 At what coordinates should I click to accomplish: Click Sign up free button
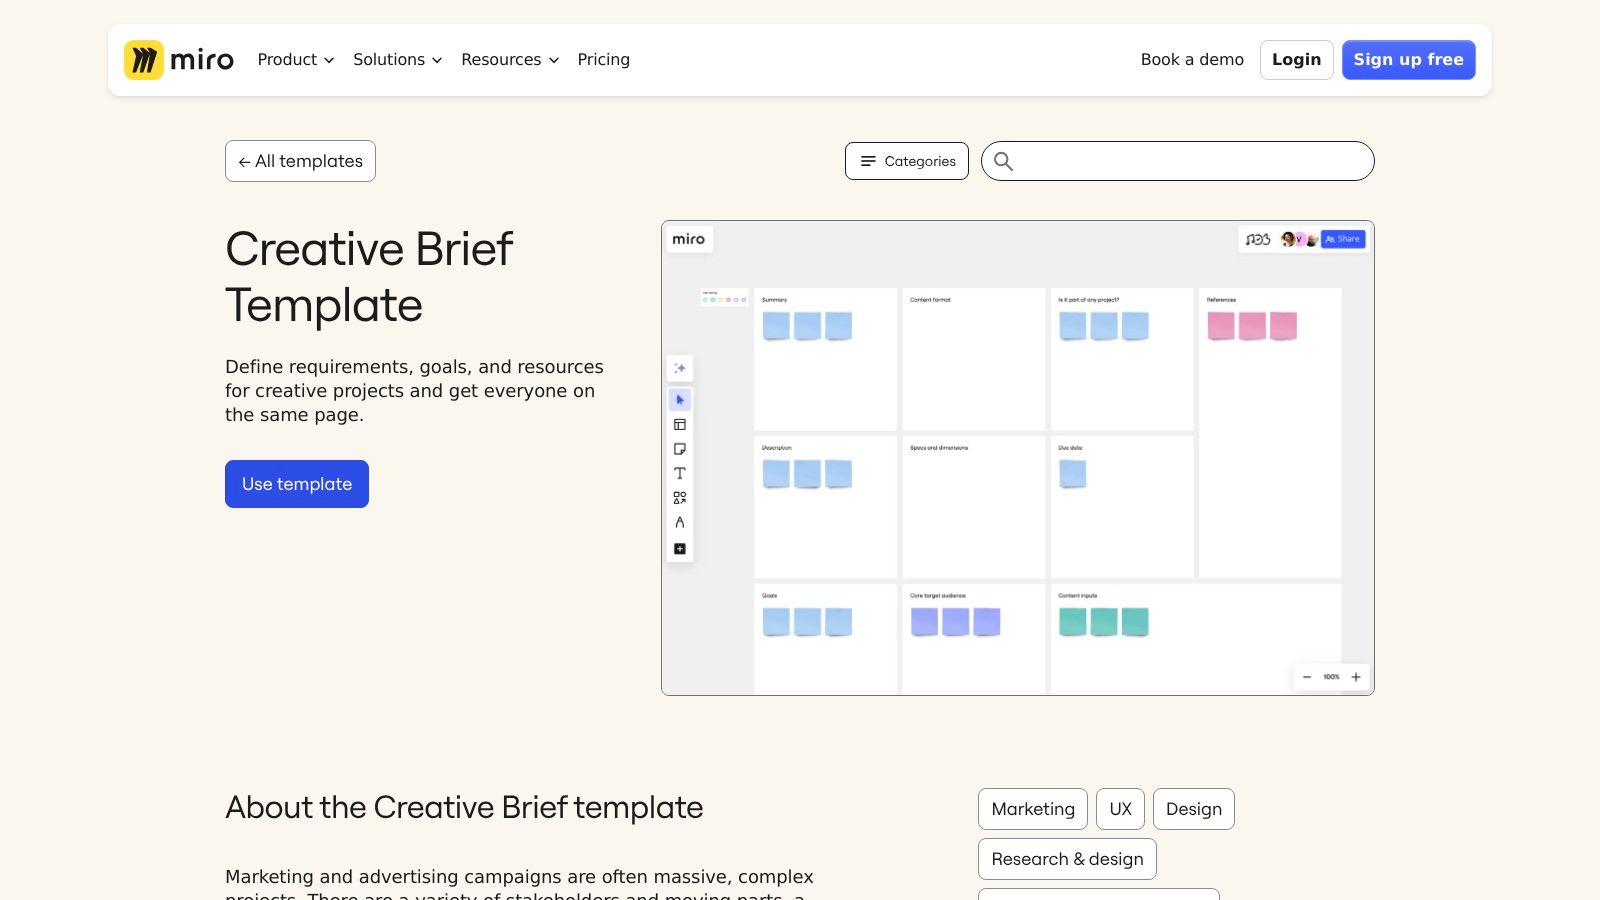1408,60
